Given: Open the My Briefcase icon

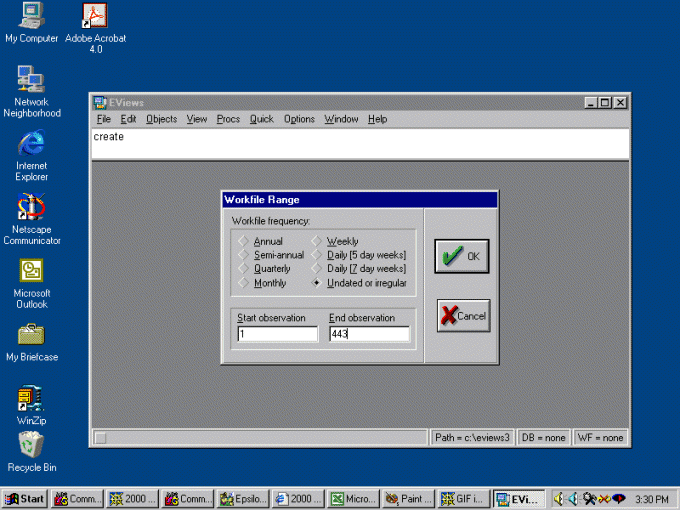Looking at the screenshot, I should point(31,335).
